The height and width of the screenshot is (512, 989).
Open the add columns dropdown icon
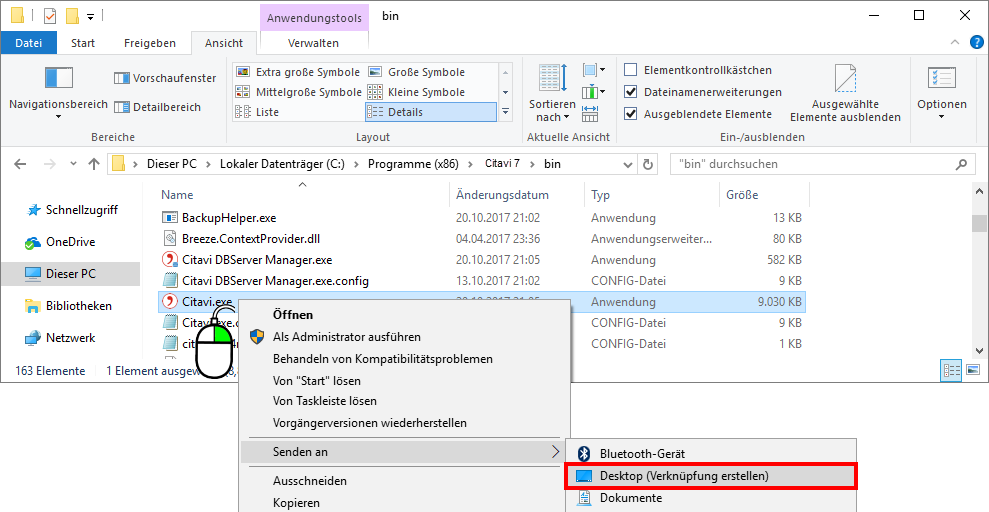(594, 93)
